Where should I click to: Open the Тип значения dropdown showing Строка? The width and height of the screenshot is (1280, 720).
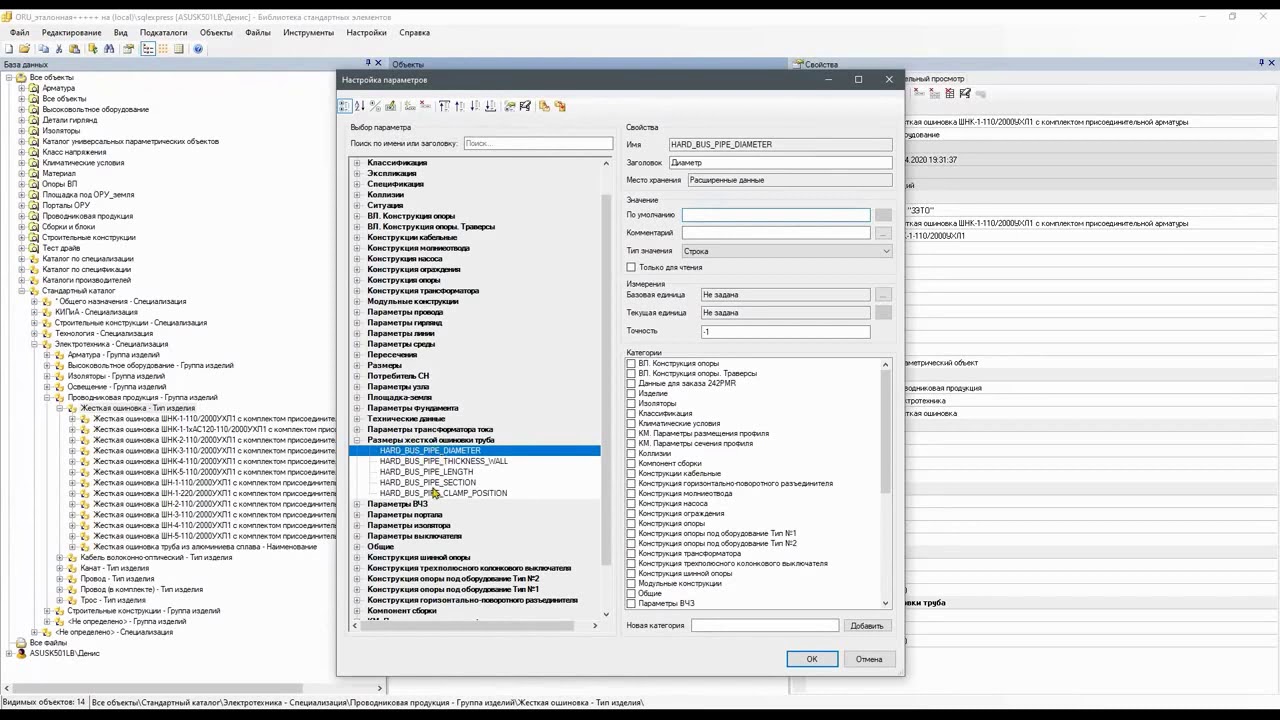pyautogui.click(x=787, y=251)
